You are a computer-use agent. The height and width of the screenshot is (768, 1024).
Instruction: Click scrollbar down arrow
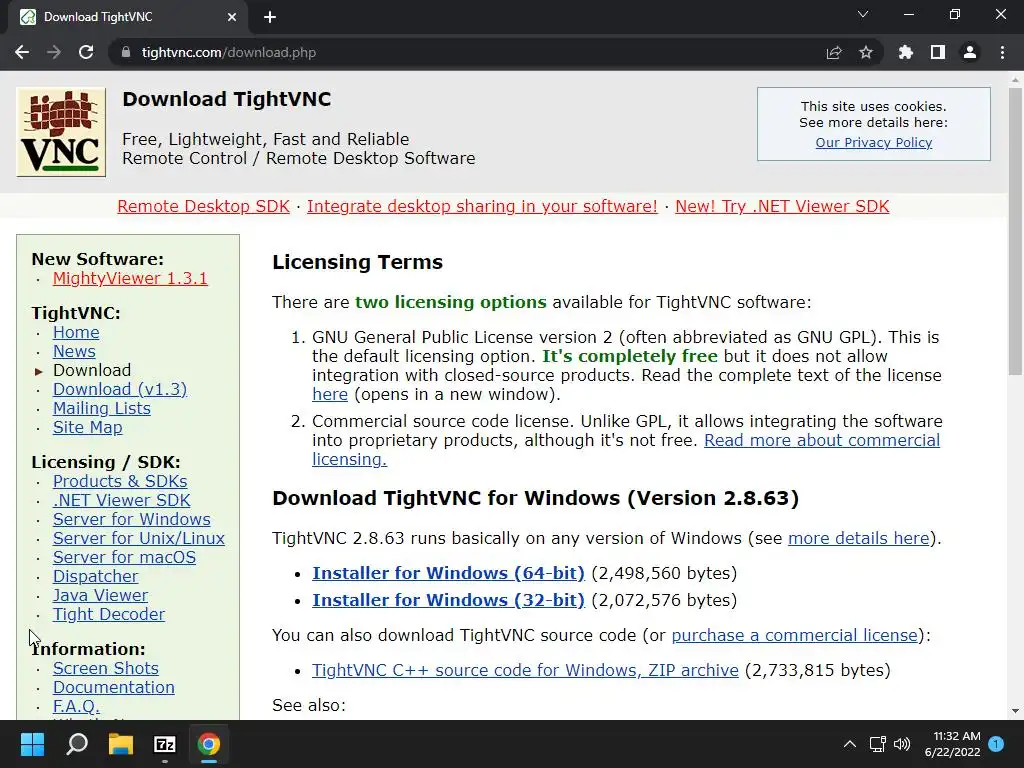tap(1015, 711)
